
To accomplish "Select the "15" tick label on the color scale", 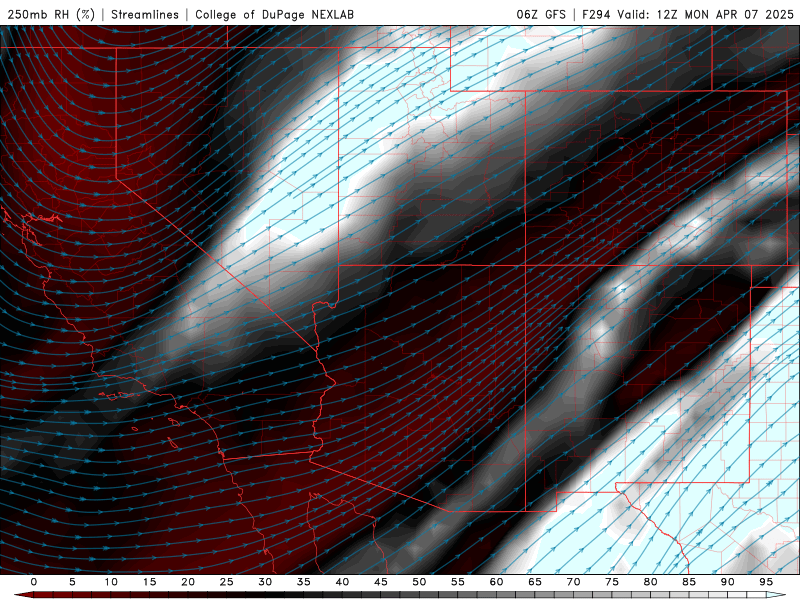I will click(x=149, y=582).
